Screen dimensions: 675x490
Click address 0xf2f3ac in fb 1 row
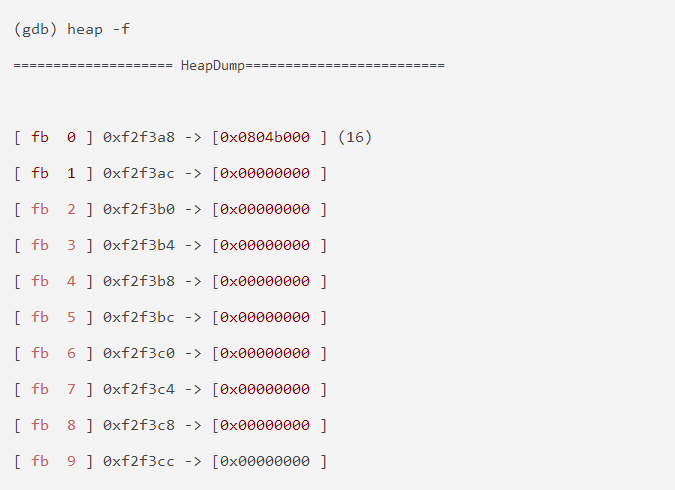pyautogui.click(x=138, y=173)
